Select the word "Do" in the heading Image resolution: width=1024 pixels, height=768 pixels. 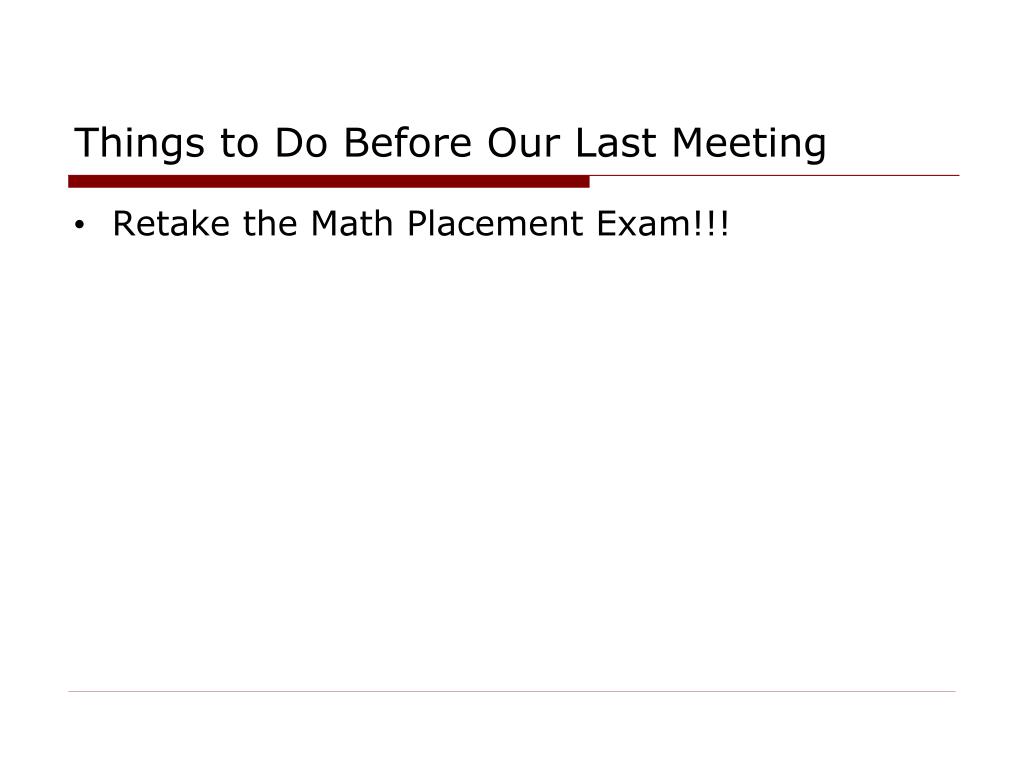tap(301, 142)
